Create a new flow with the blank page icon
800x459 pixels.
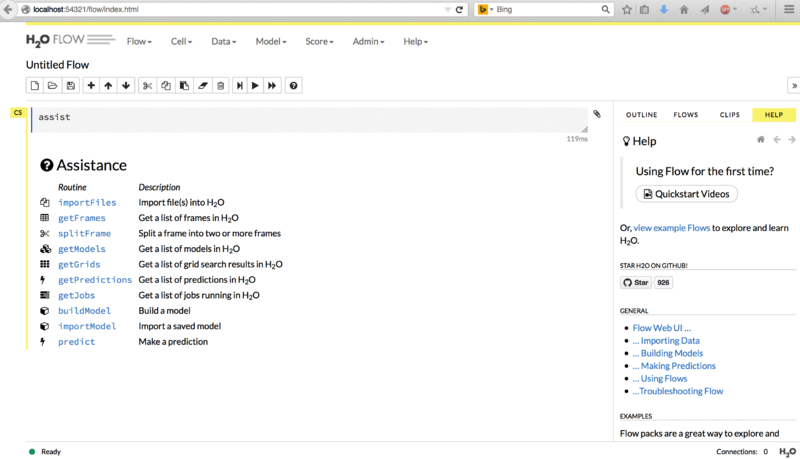click(x=35, y=86)
